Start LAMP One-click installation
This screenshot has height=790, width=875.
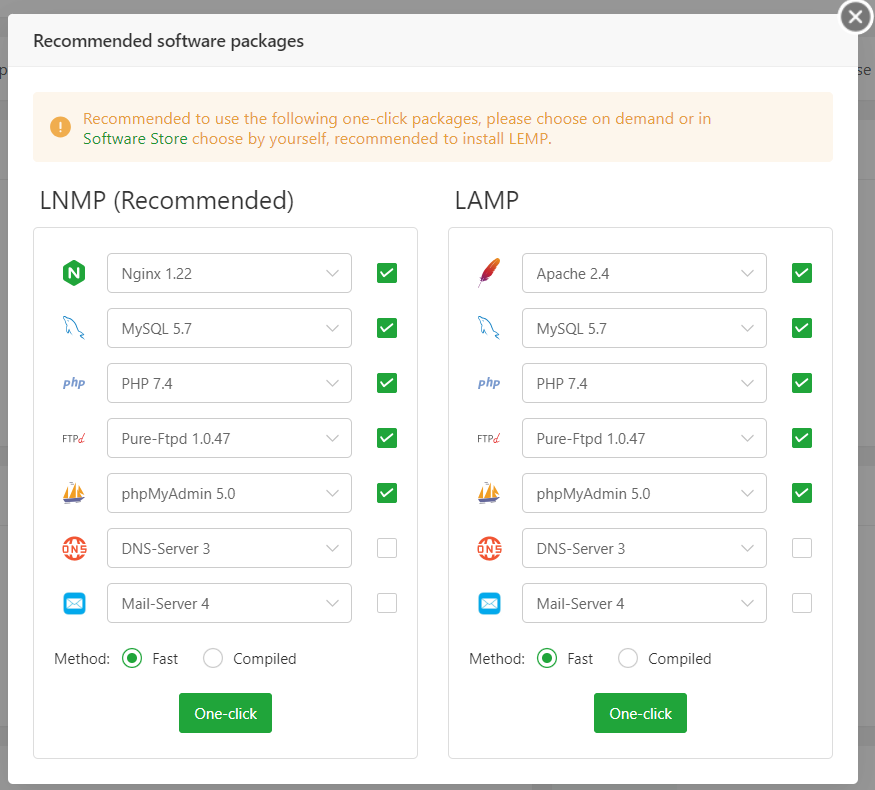pos(641,713)
